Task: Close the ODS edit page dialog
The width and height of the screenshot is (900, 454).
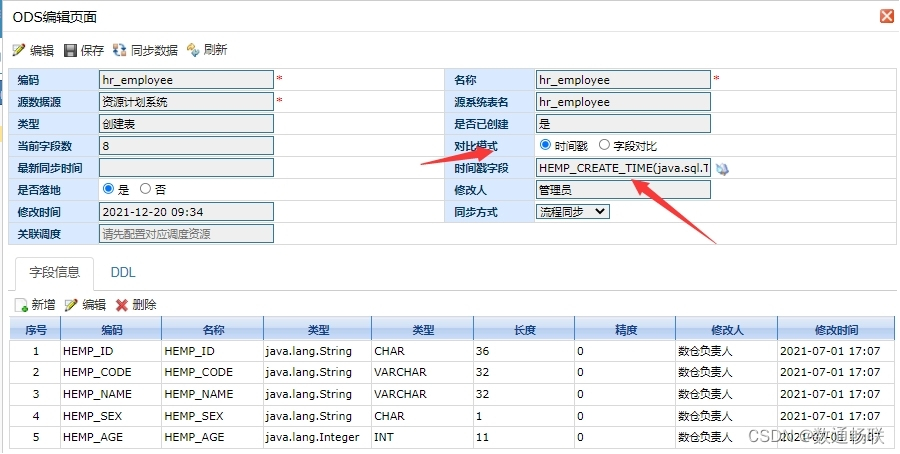Action: coord(887,16)
